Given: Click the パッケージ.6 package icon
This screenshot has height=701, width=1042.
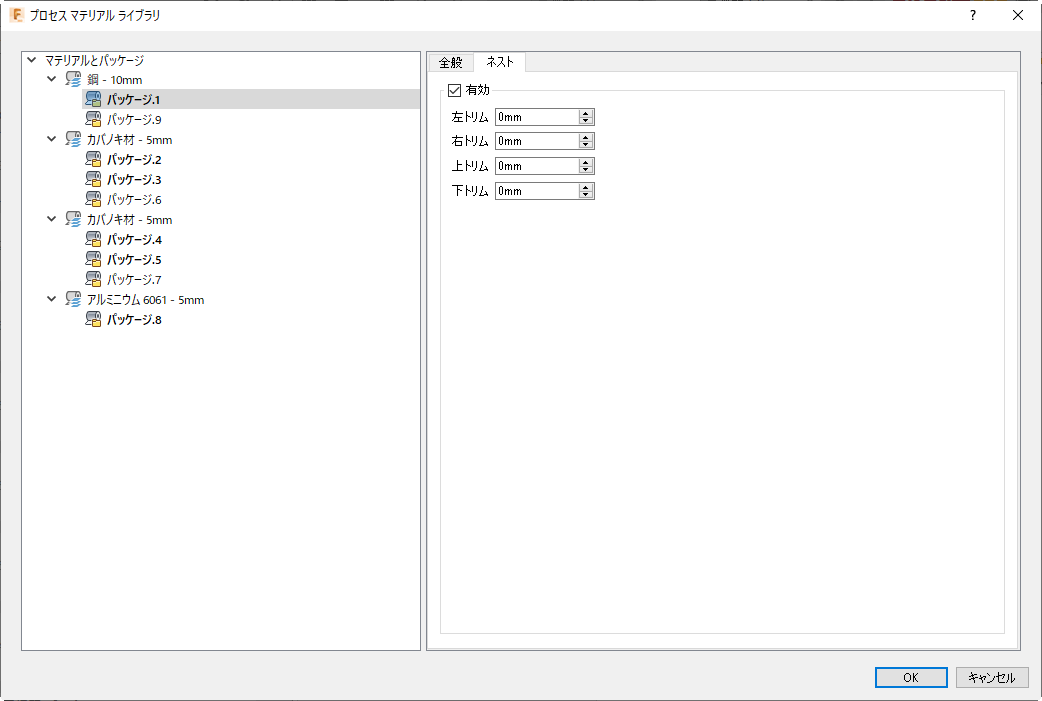Looking at the screenshot, I should (x=93, y=199).
